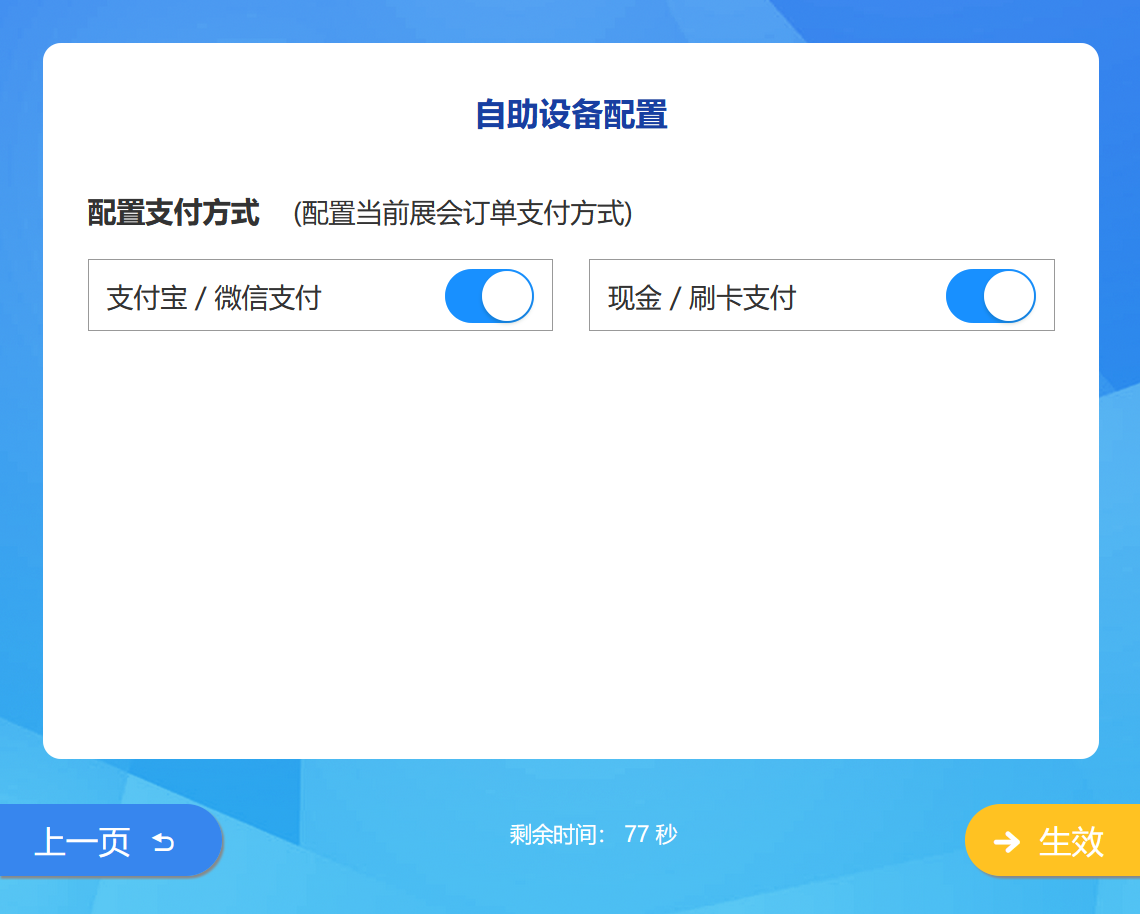Click the 配置支付方式 heading
Screen dimensions: 1140x914
(x=174, y=213)
